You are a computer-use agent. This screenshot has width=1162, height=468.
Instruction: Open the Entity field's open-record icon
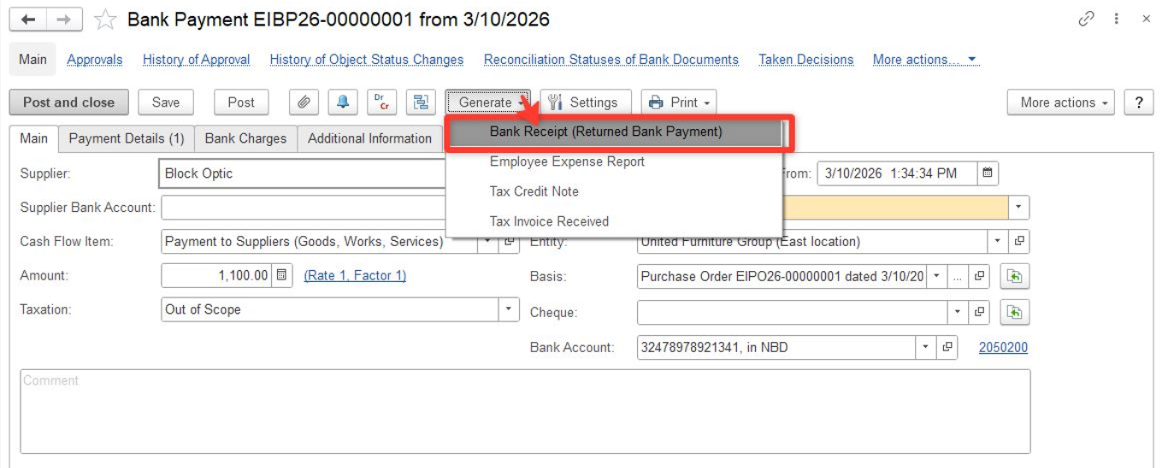coord(1020,241)
